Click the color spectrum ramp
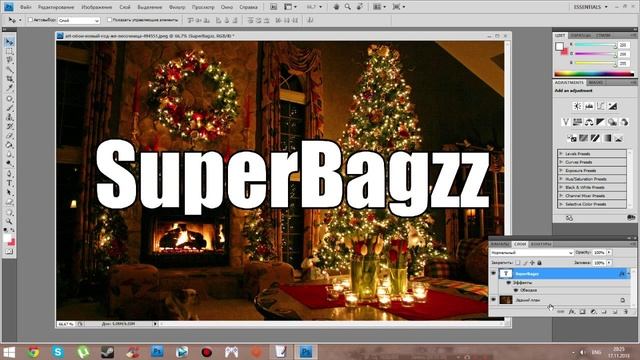The height and width of the screenshot is (360, 640). [x=594, y=74]
